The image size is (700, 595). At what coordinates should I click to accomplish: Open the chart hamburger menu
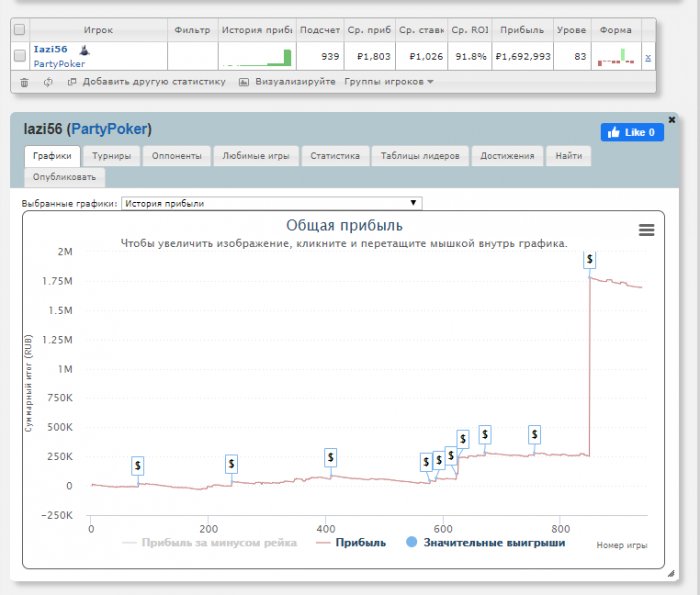[646, 230]
